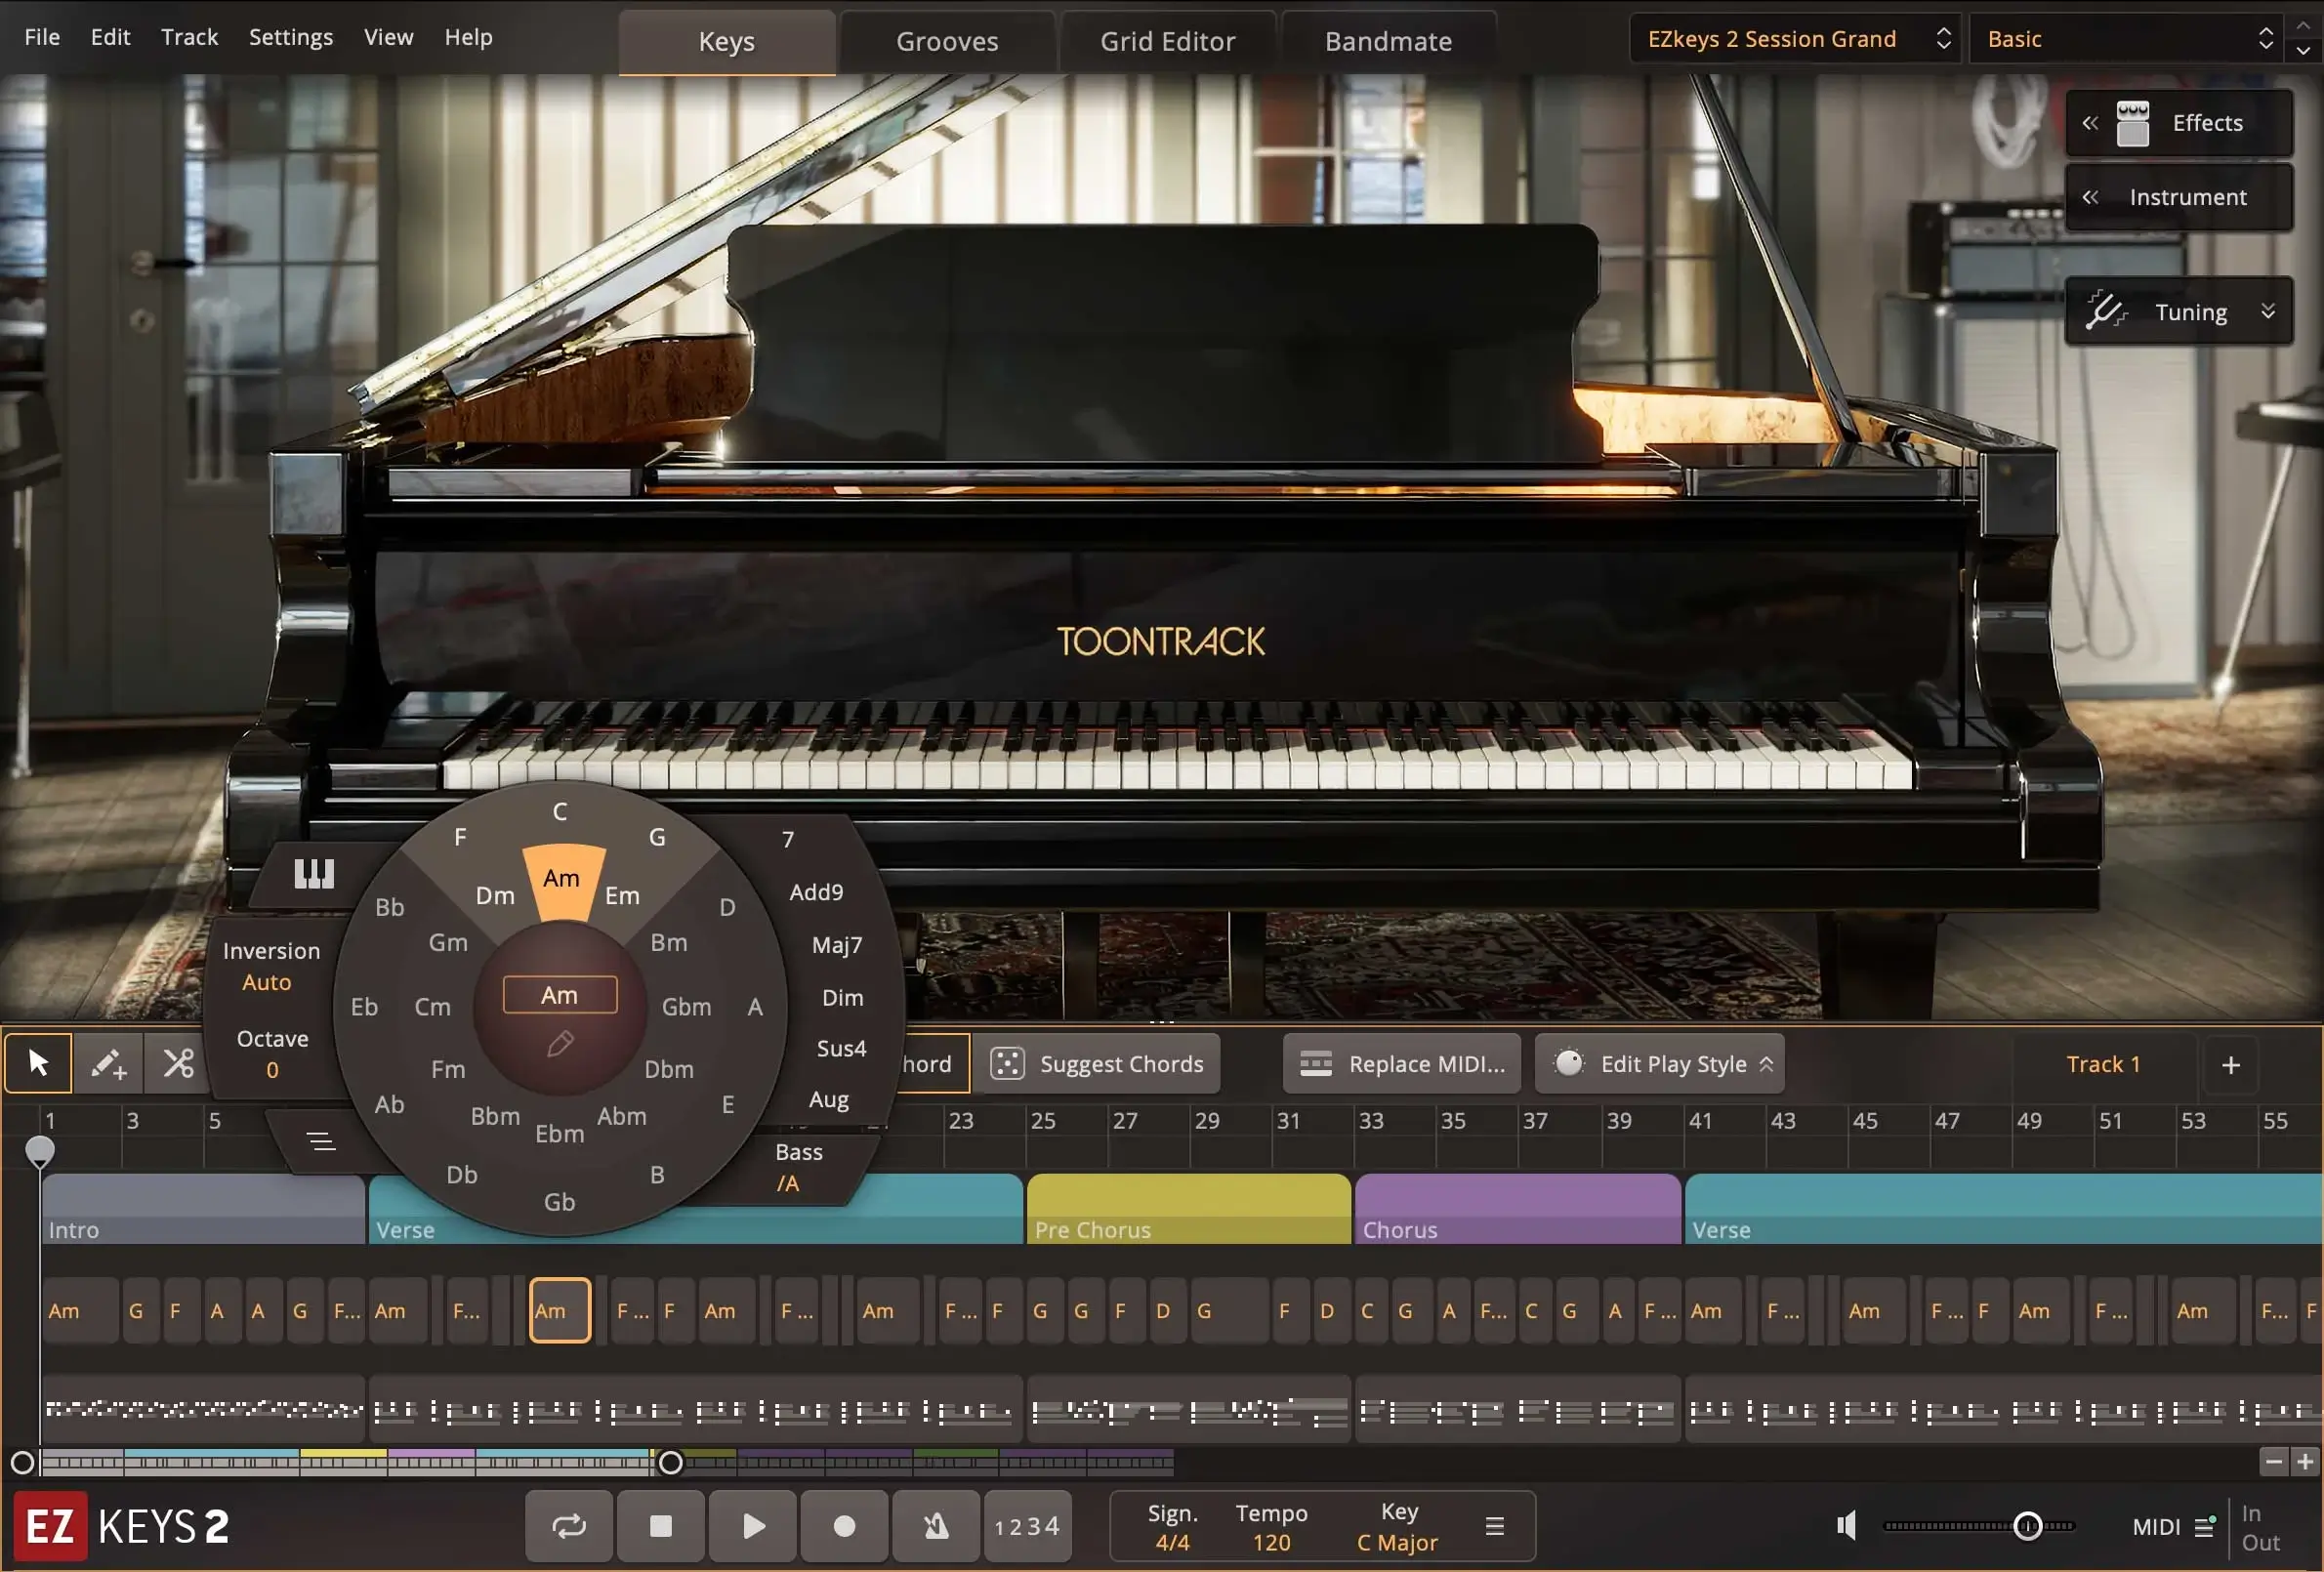Toggle the metronome on
The width and height of the screenshot is (2324, 1572).
coord(935,1525)
